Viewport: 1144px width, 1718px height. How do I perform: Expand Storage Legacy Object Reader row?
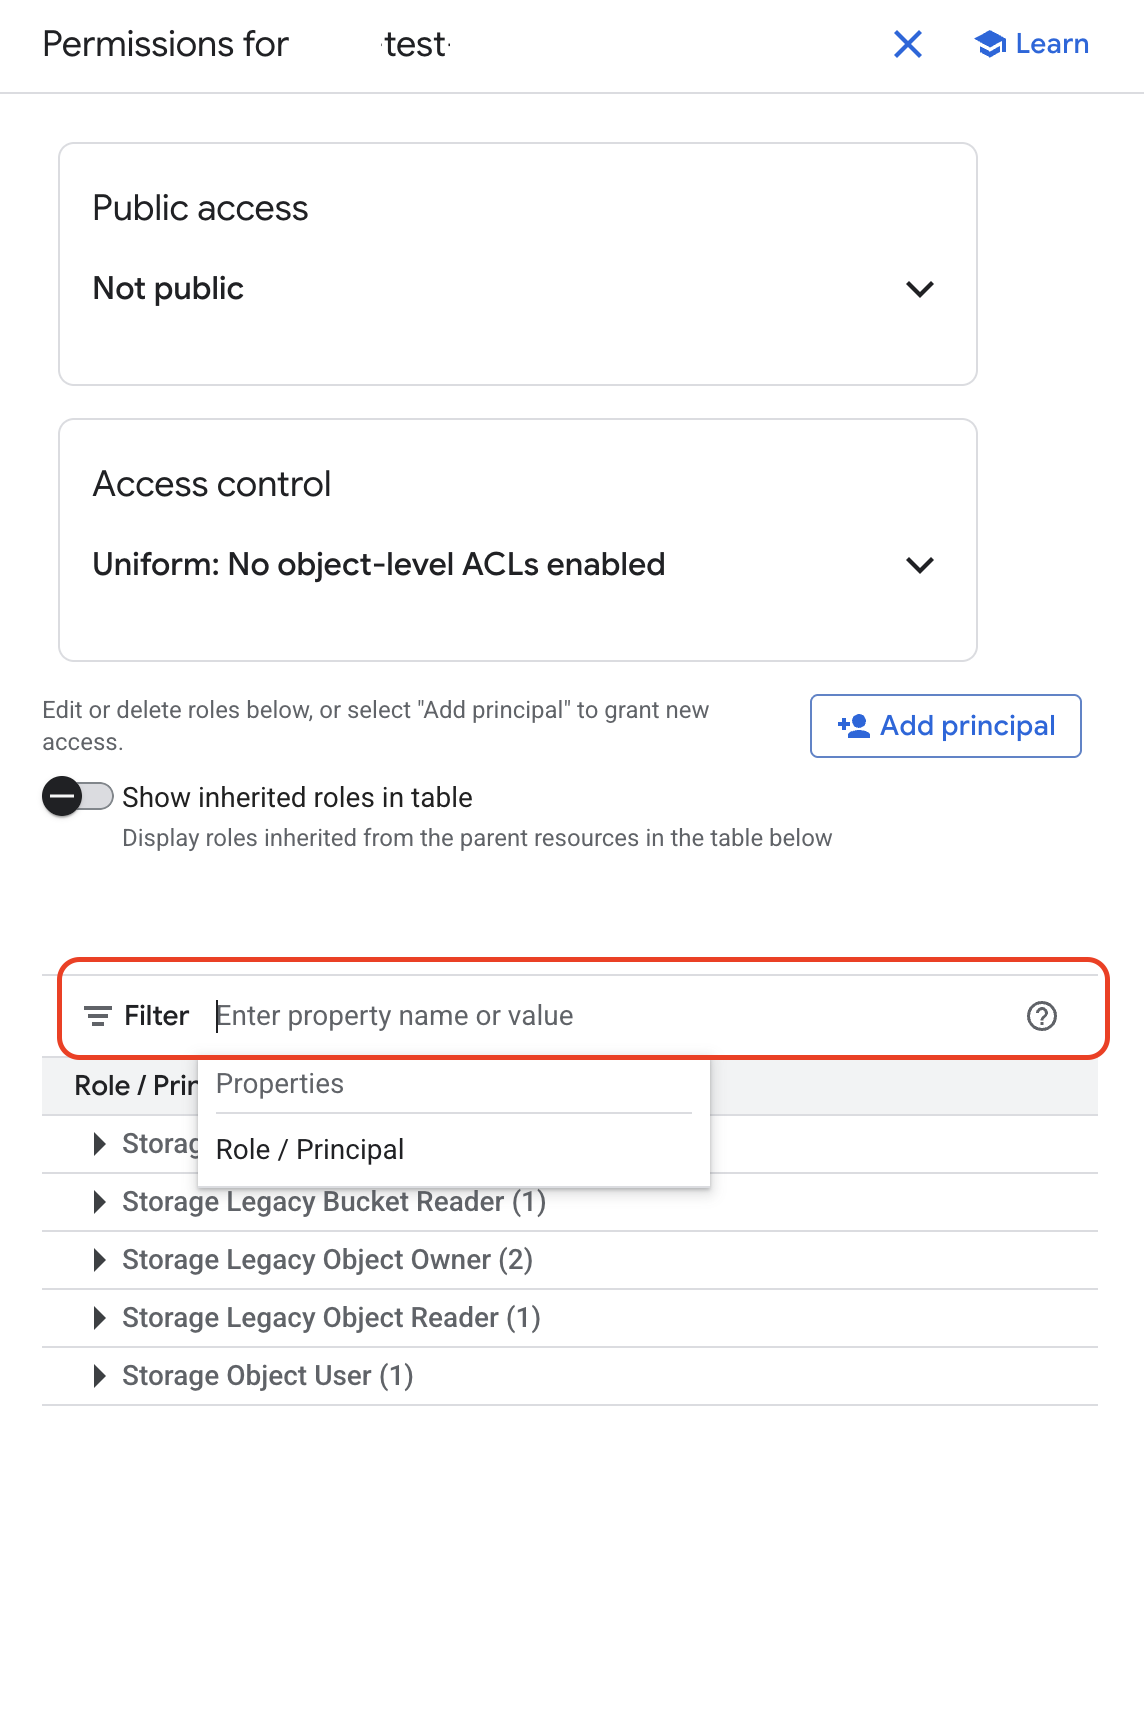[99, 1318]
